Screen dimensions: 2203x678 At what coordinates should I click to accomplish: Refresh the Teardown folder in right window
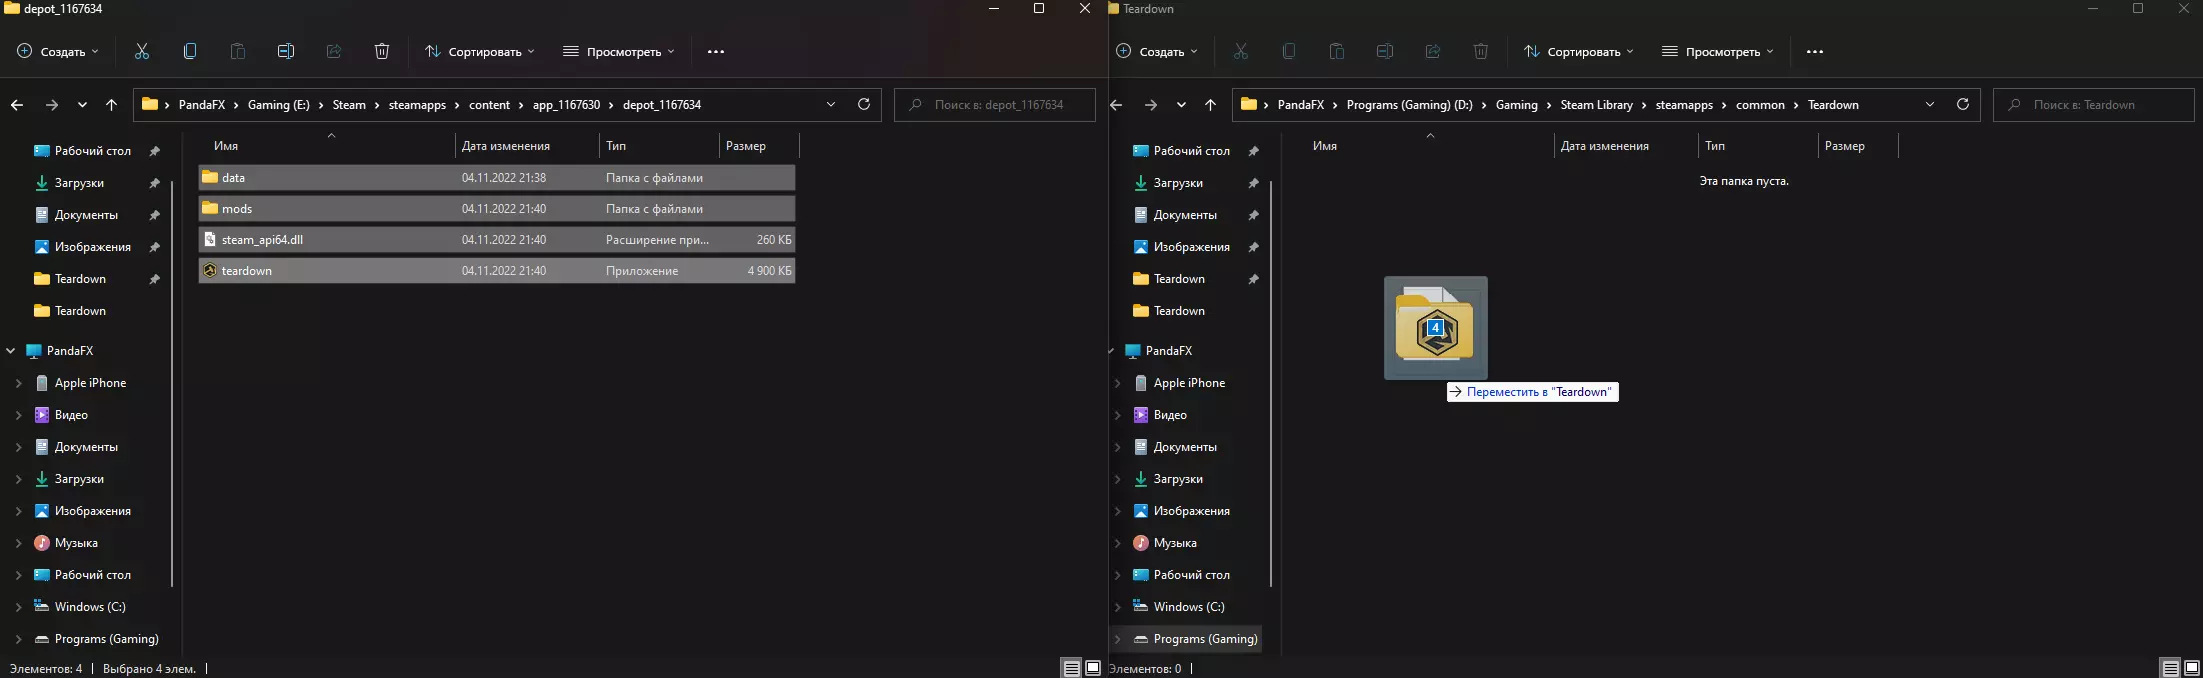point(1962,104)
